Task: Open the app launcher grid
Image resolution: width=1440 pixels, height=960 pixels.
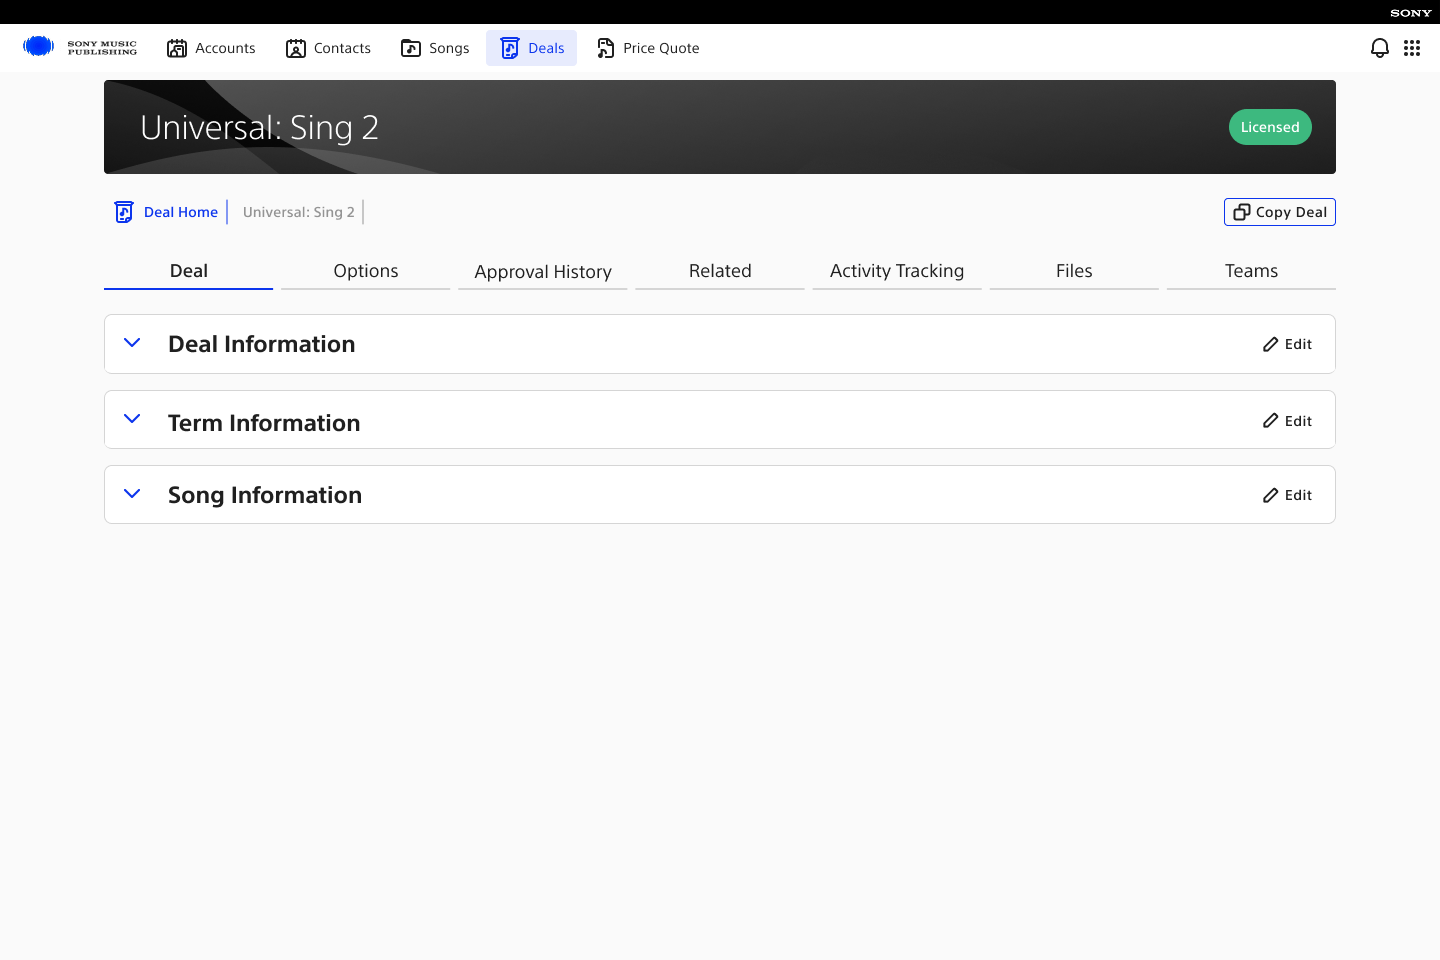Action: point(1412,48)
